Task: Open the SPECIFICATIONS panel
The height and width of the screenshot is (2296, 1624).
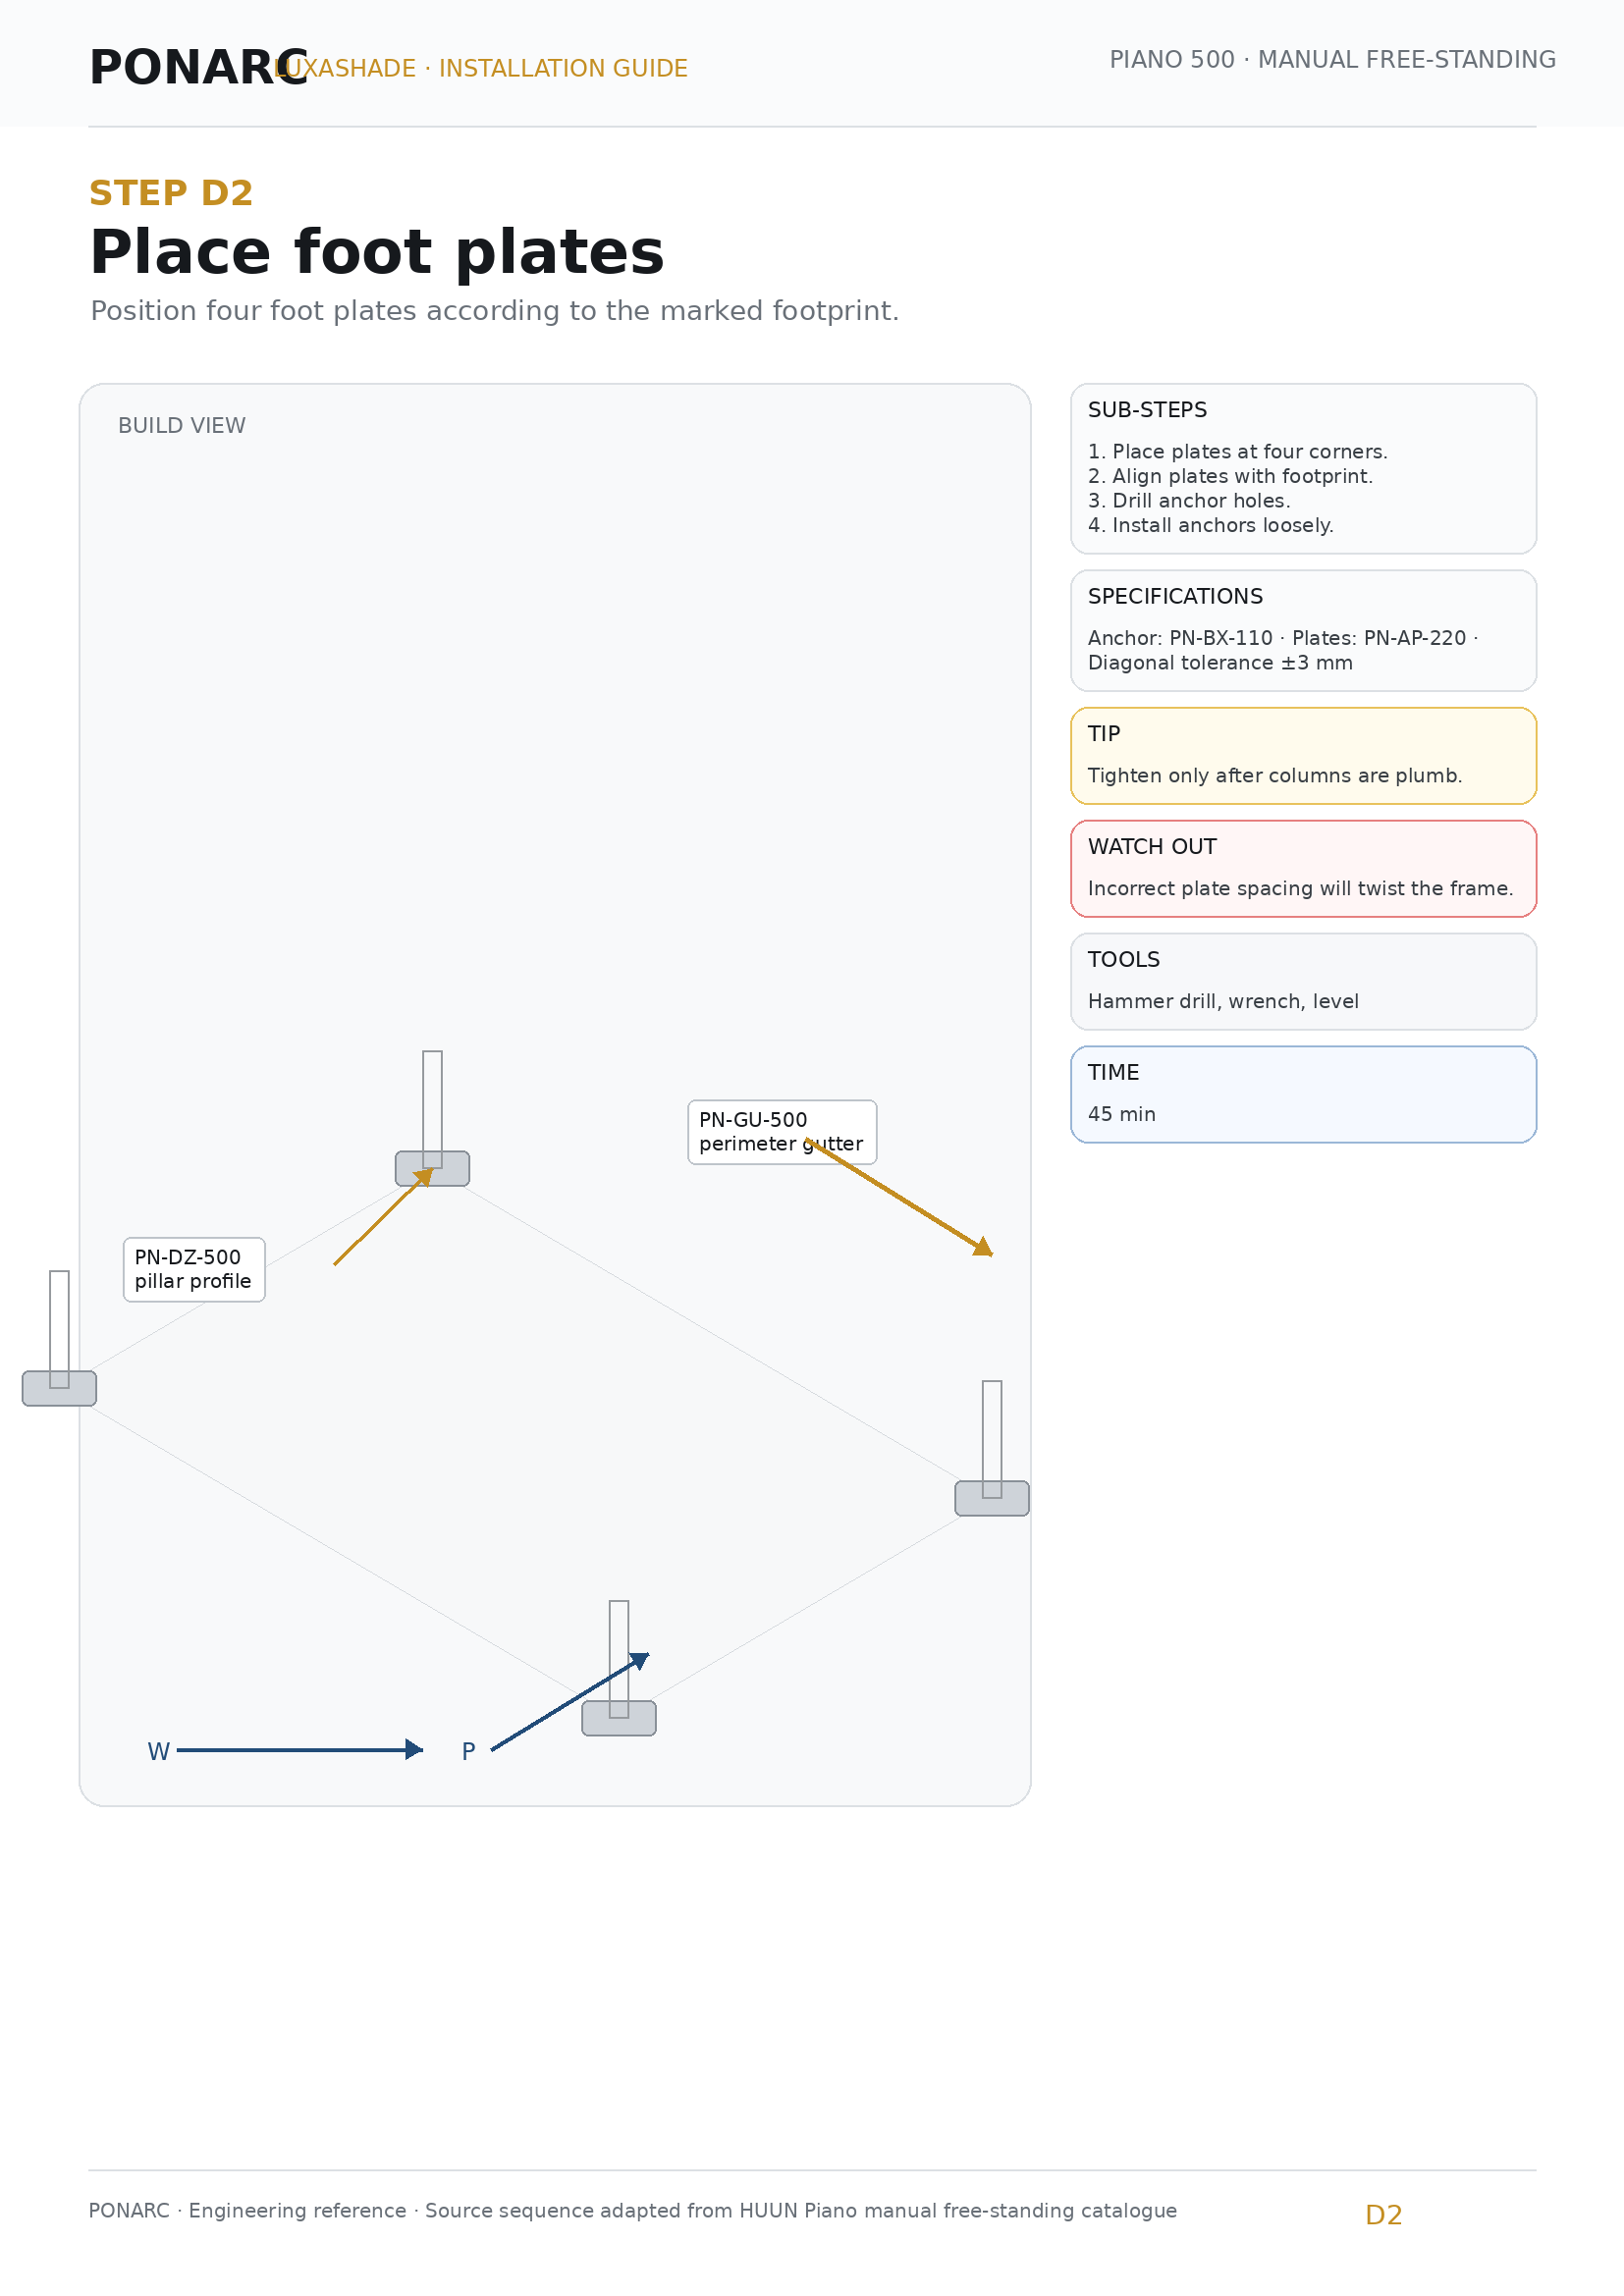Action: 1303,630
